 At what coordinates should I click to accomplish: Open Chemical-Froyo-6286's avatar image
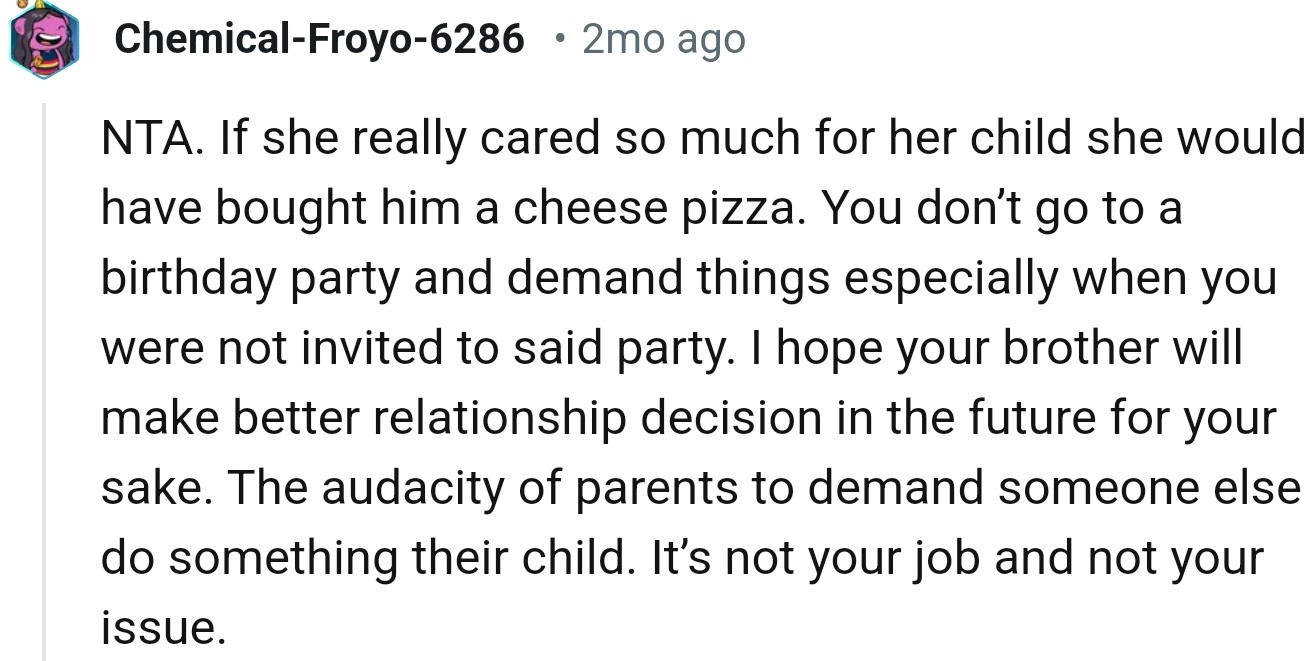43,39
